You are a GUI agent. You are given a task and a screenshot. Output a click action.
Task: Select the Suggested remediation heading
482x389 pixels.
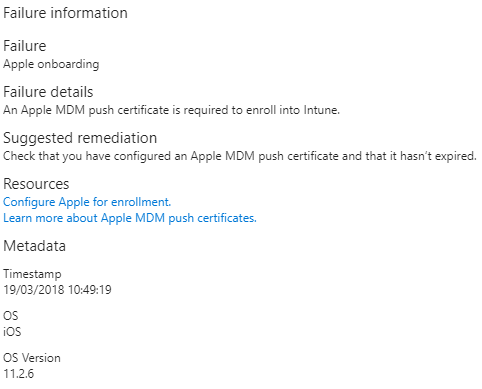[80, 138]
